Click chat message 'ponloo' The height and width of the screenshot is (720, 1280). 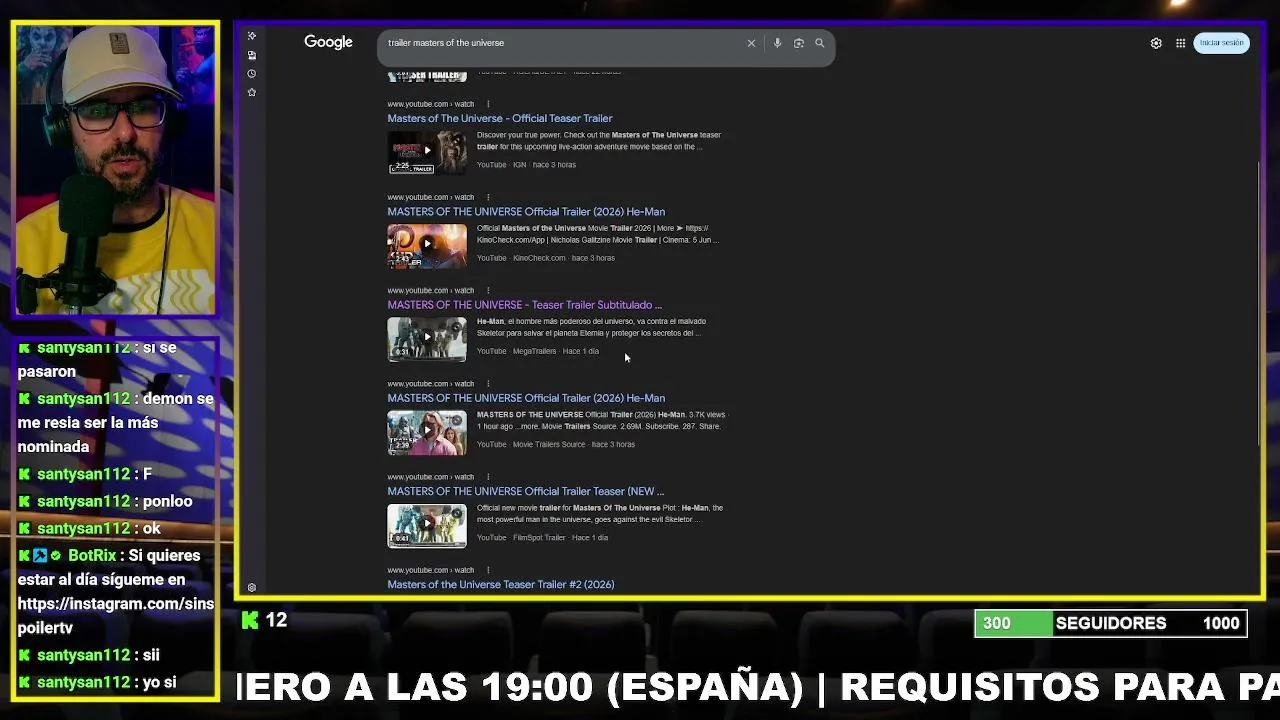168,501
